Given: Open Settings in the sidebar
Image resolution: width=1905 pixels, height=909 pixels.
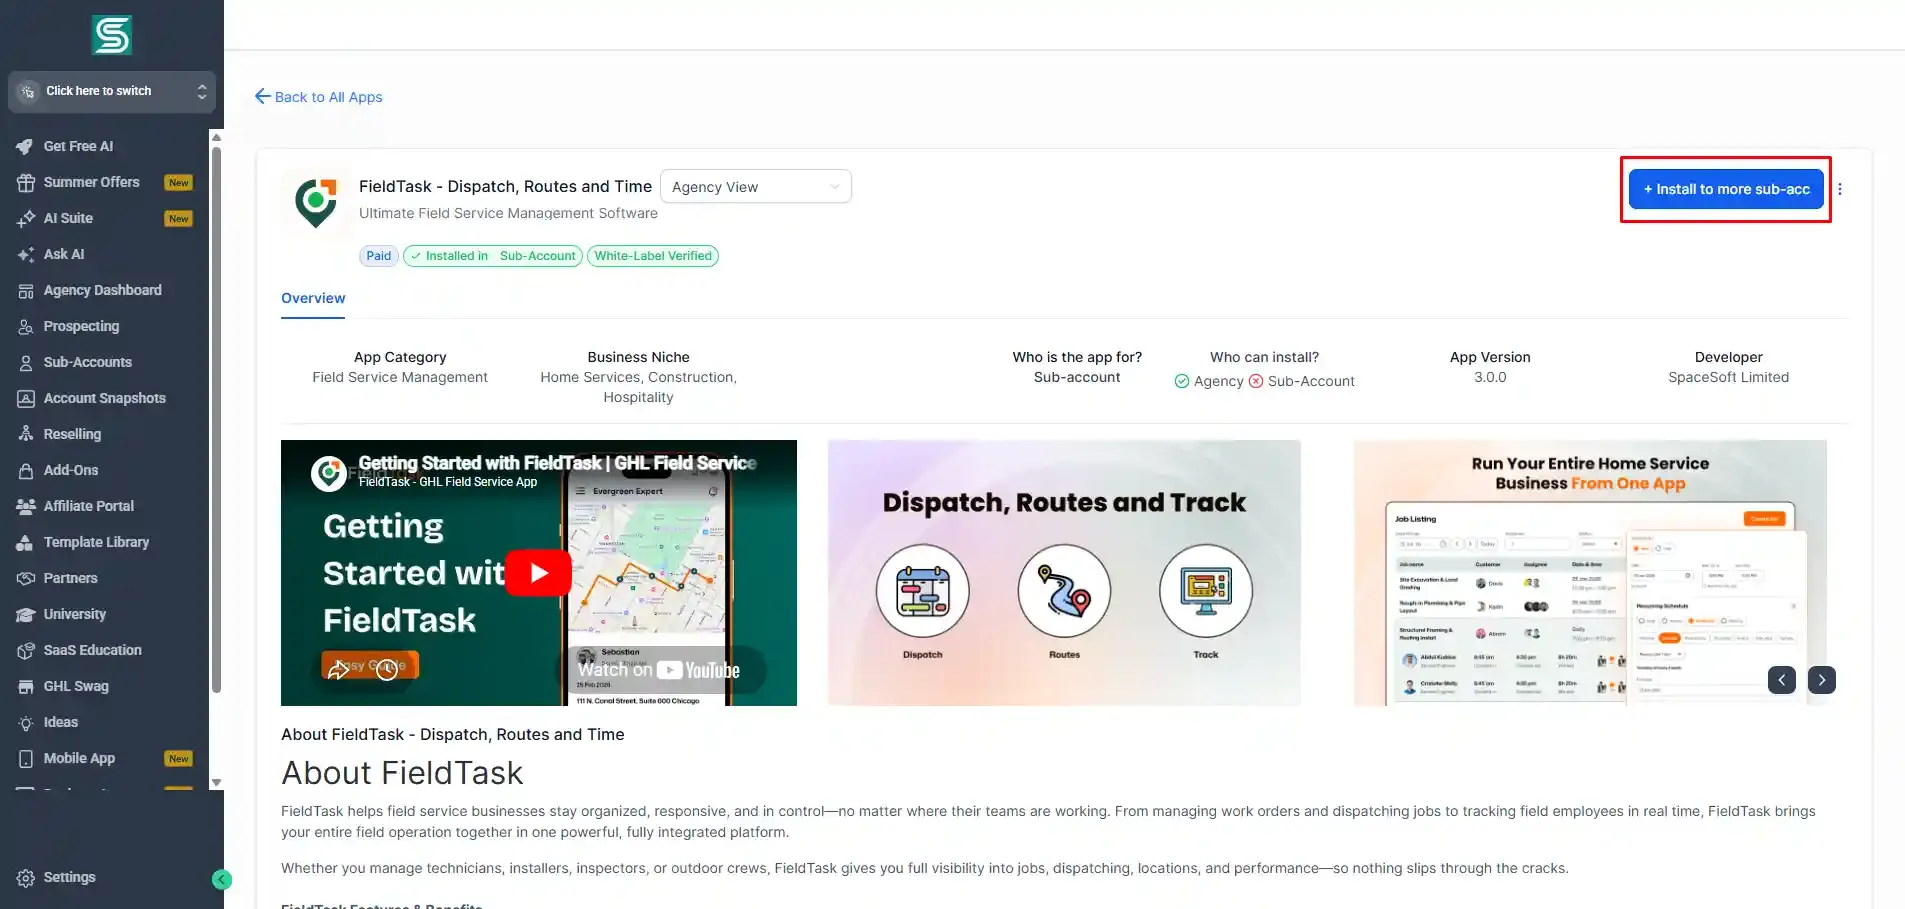Looking at the screenshot, I should pyautogui.click(x=70, y=877).
